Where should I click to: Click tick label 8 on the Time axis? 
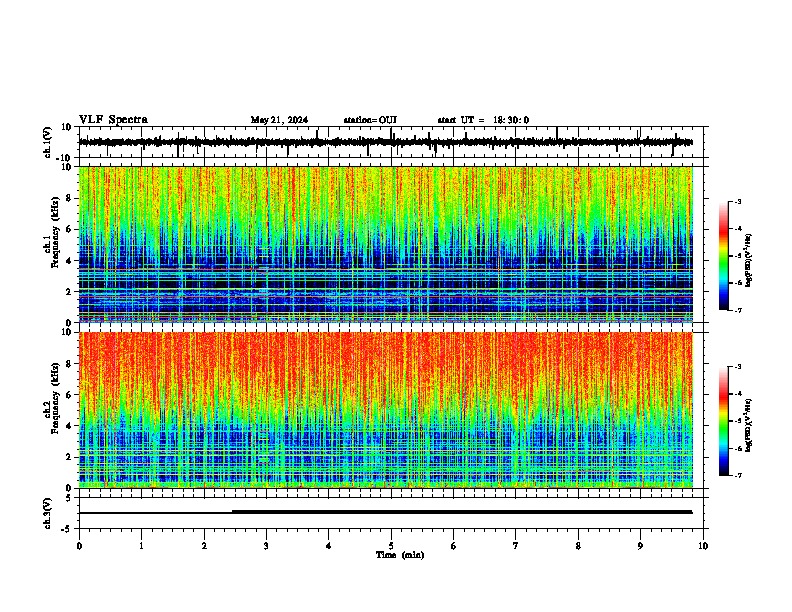pos(578,546)
